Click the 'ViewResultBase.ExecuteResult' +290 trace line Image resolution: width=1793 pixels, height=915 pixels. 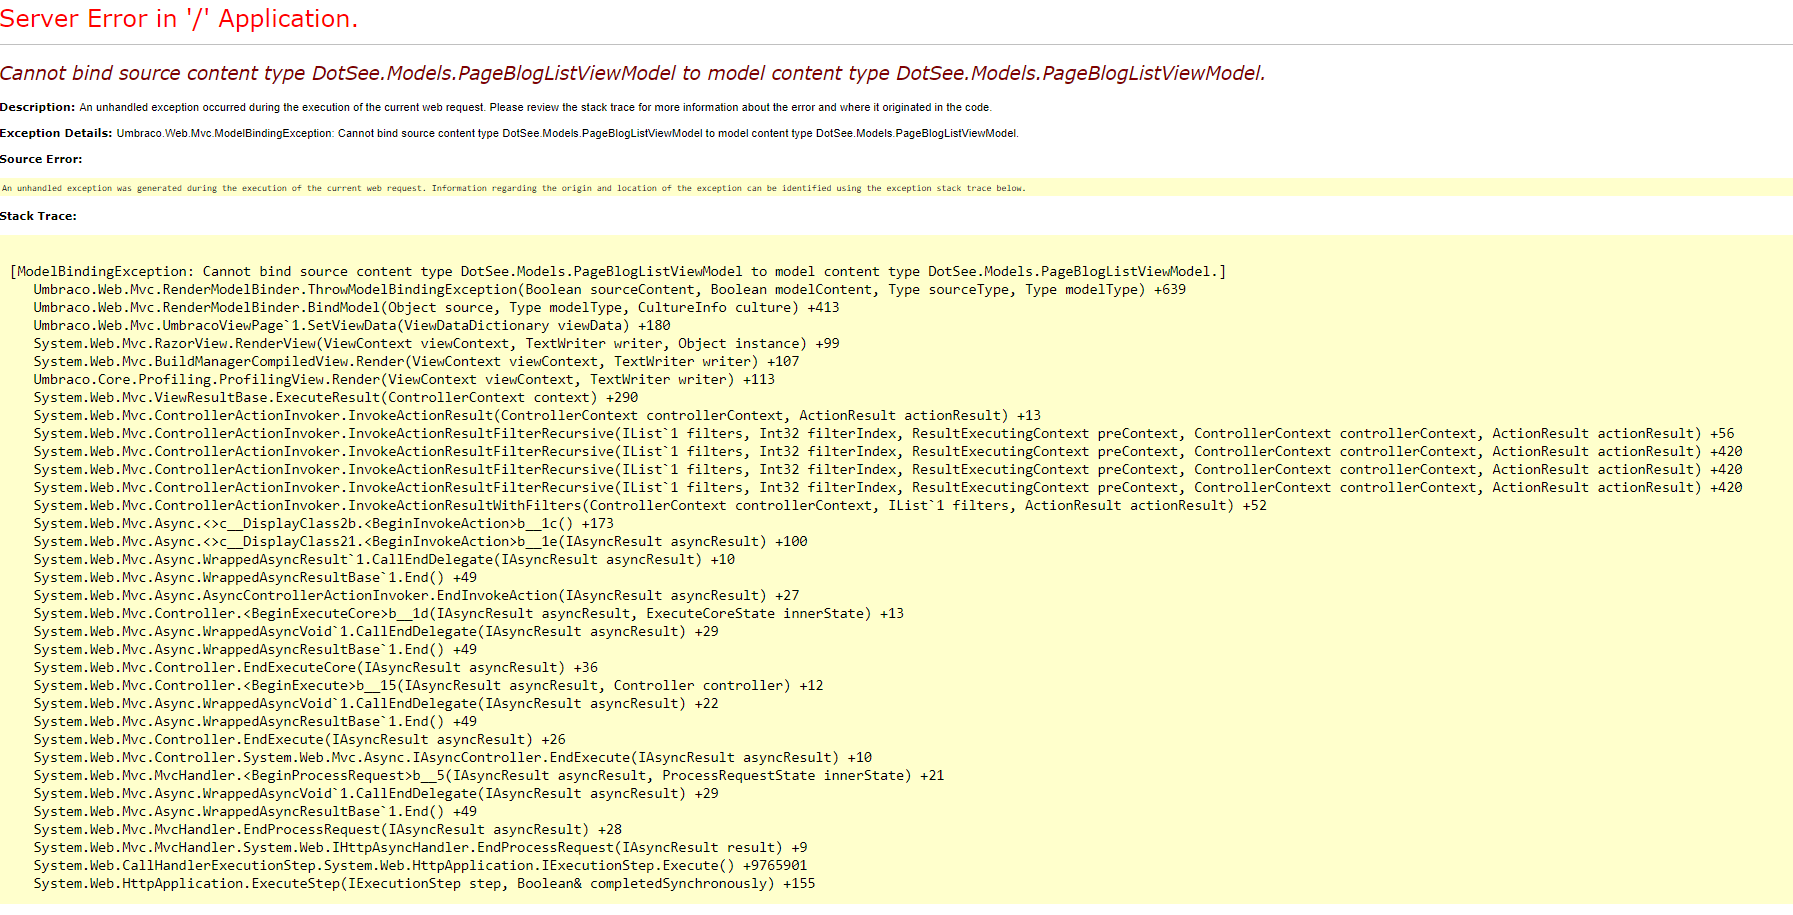336,397
